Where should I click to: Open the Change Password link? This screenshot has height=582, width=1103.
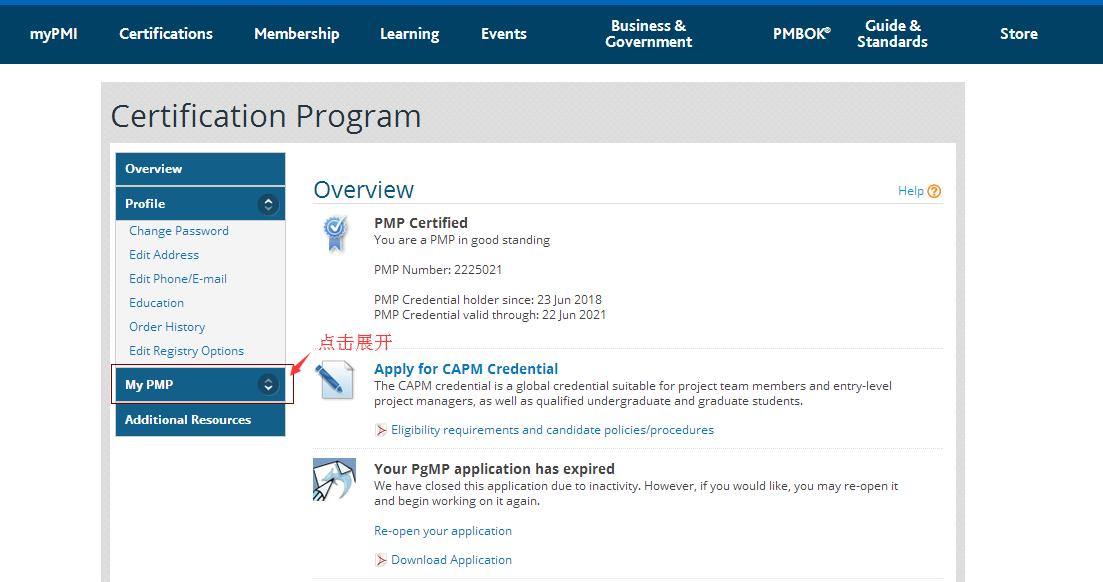click(x=179, y=231)
